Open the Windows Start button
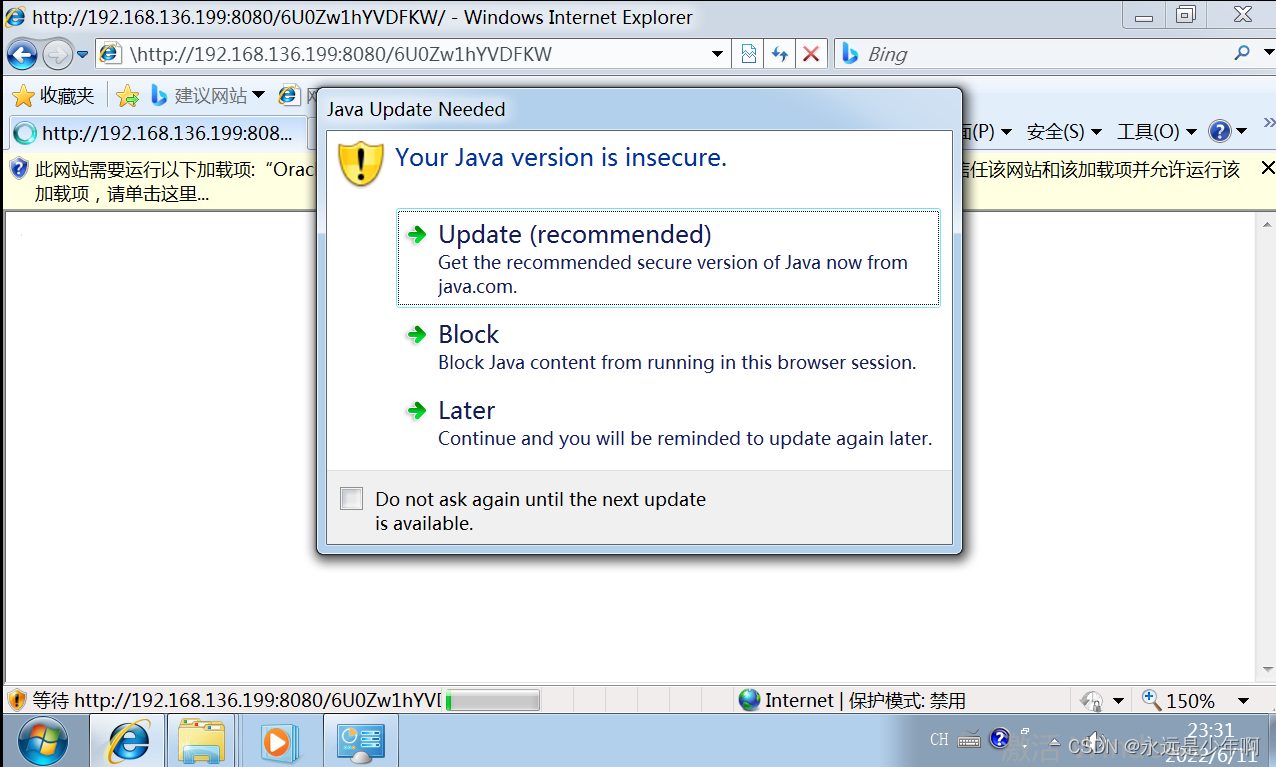This screenshot has width=1276, height=767. [x=43, y=741]
